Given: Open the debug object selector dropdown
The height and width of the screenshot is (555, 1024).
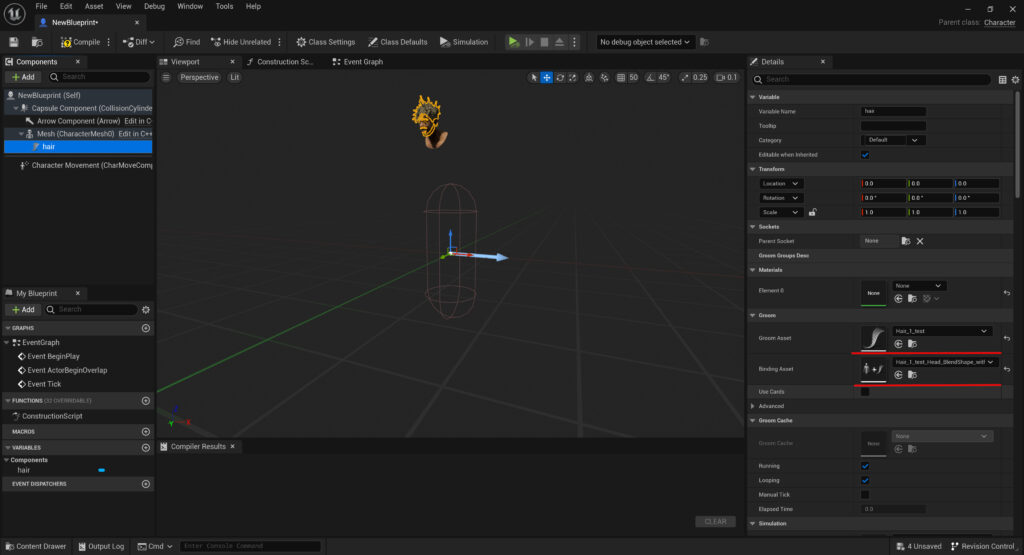Looking at the screenshot, I should pos(645,42).
